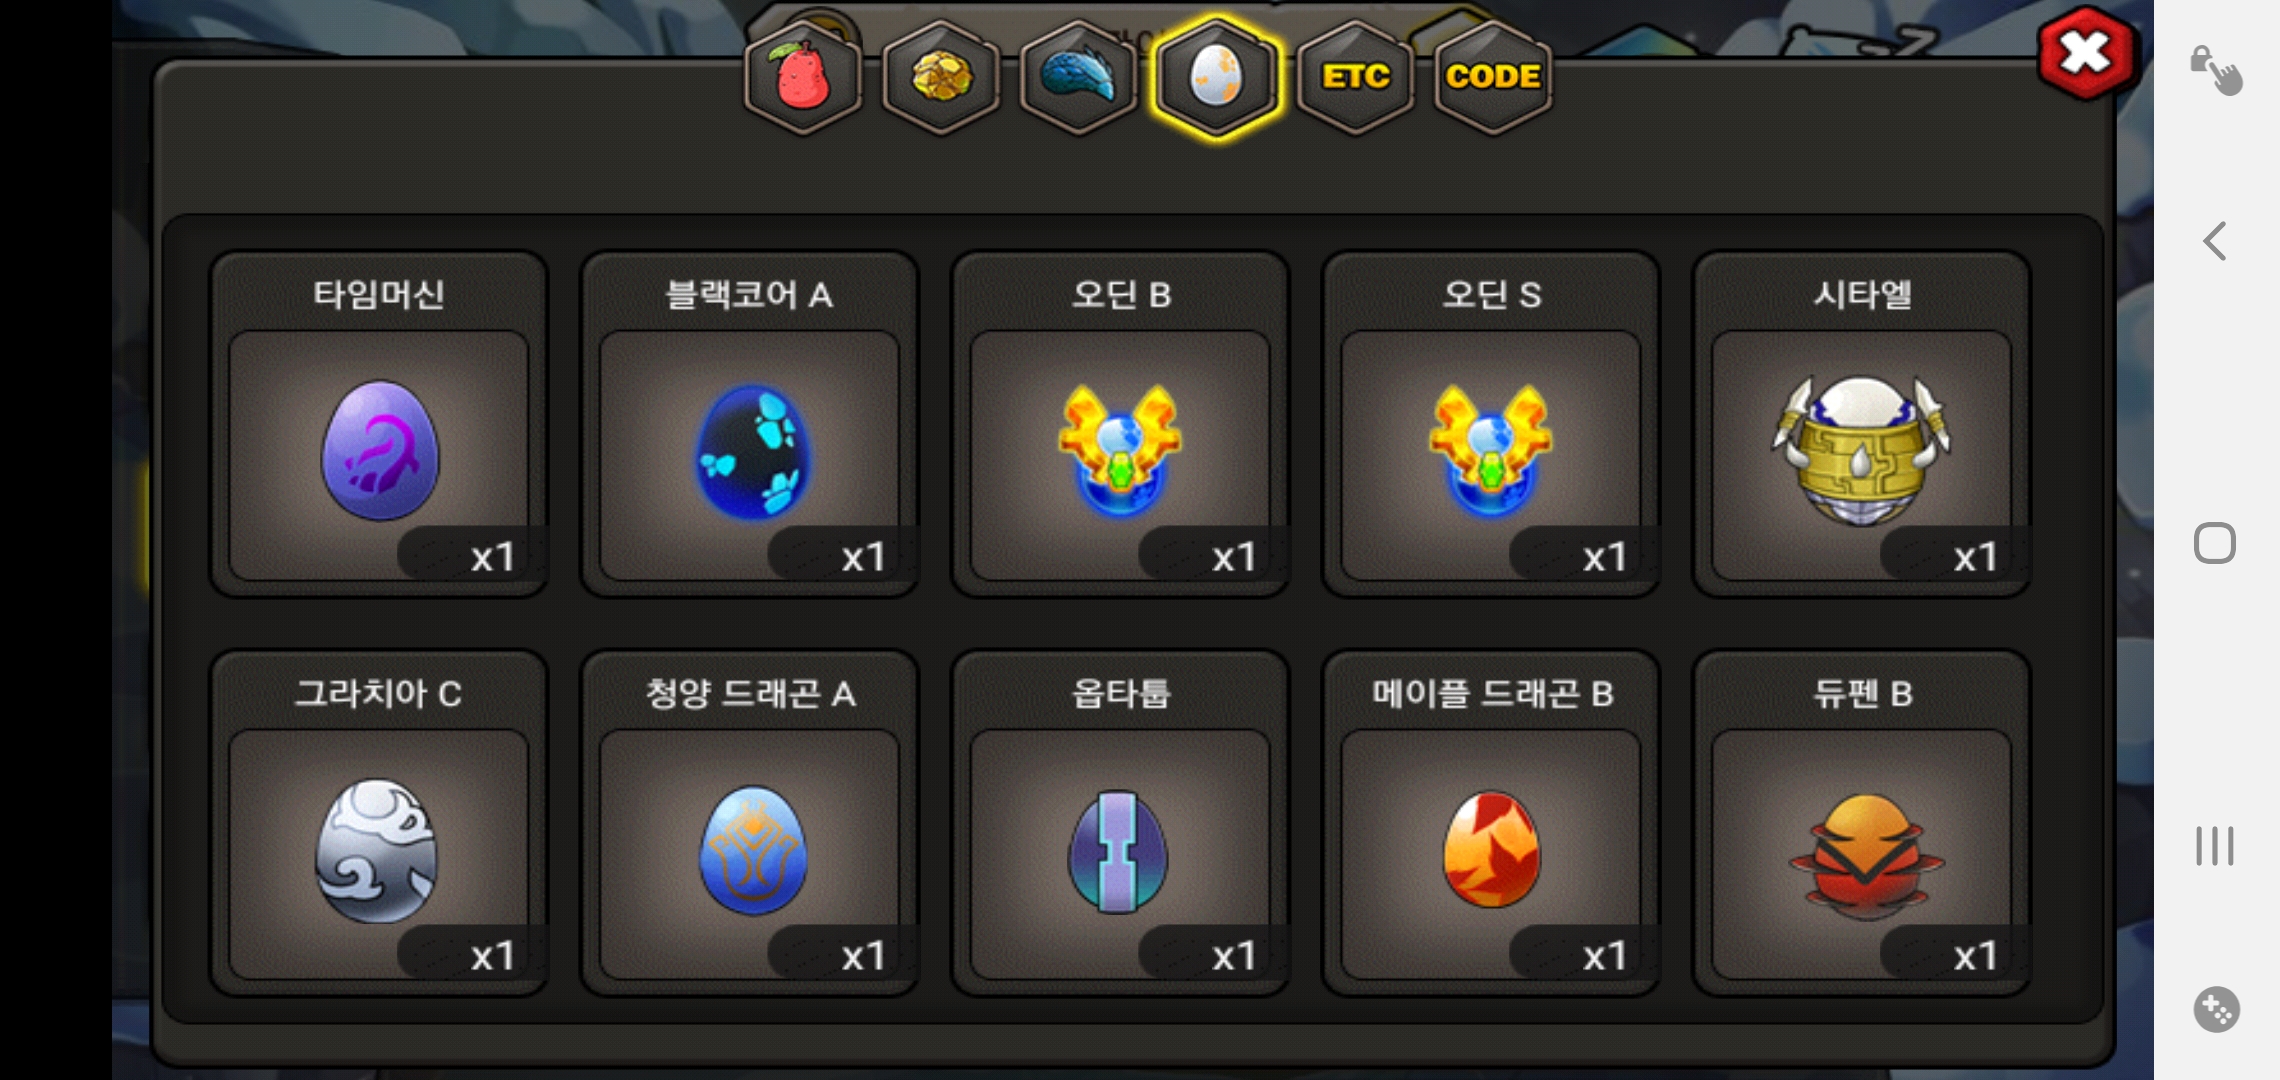The height and width of the screenshot is (1080, 2280).
Task: Select the 메이플 드래곤 B egg
Action: 1491,823
